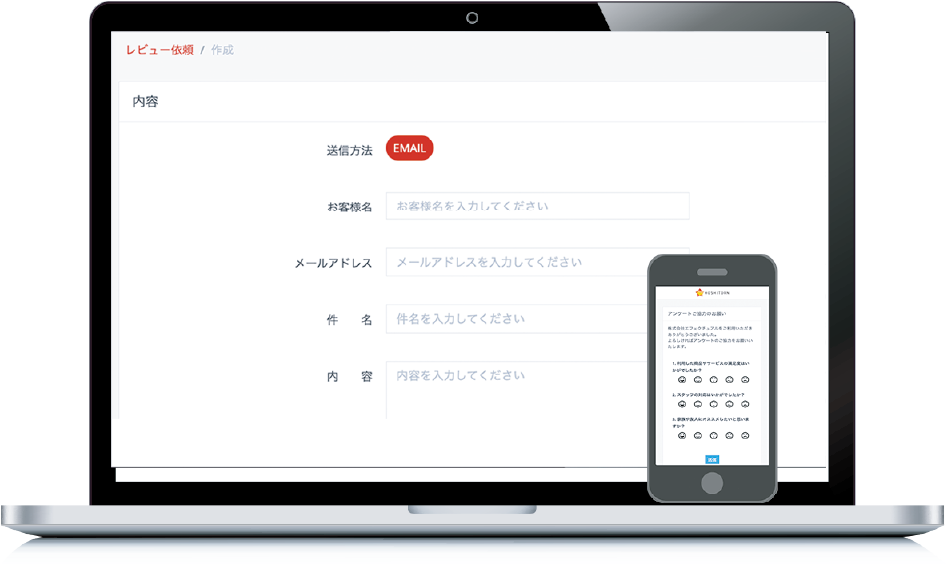Select the 作成 breadcrumb text
This screenshot has height=565, width=946.
[x=222, y=50]
